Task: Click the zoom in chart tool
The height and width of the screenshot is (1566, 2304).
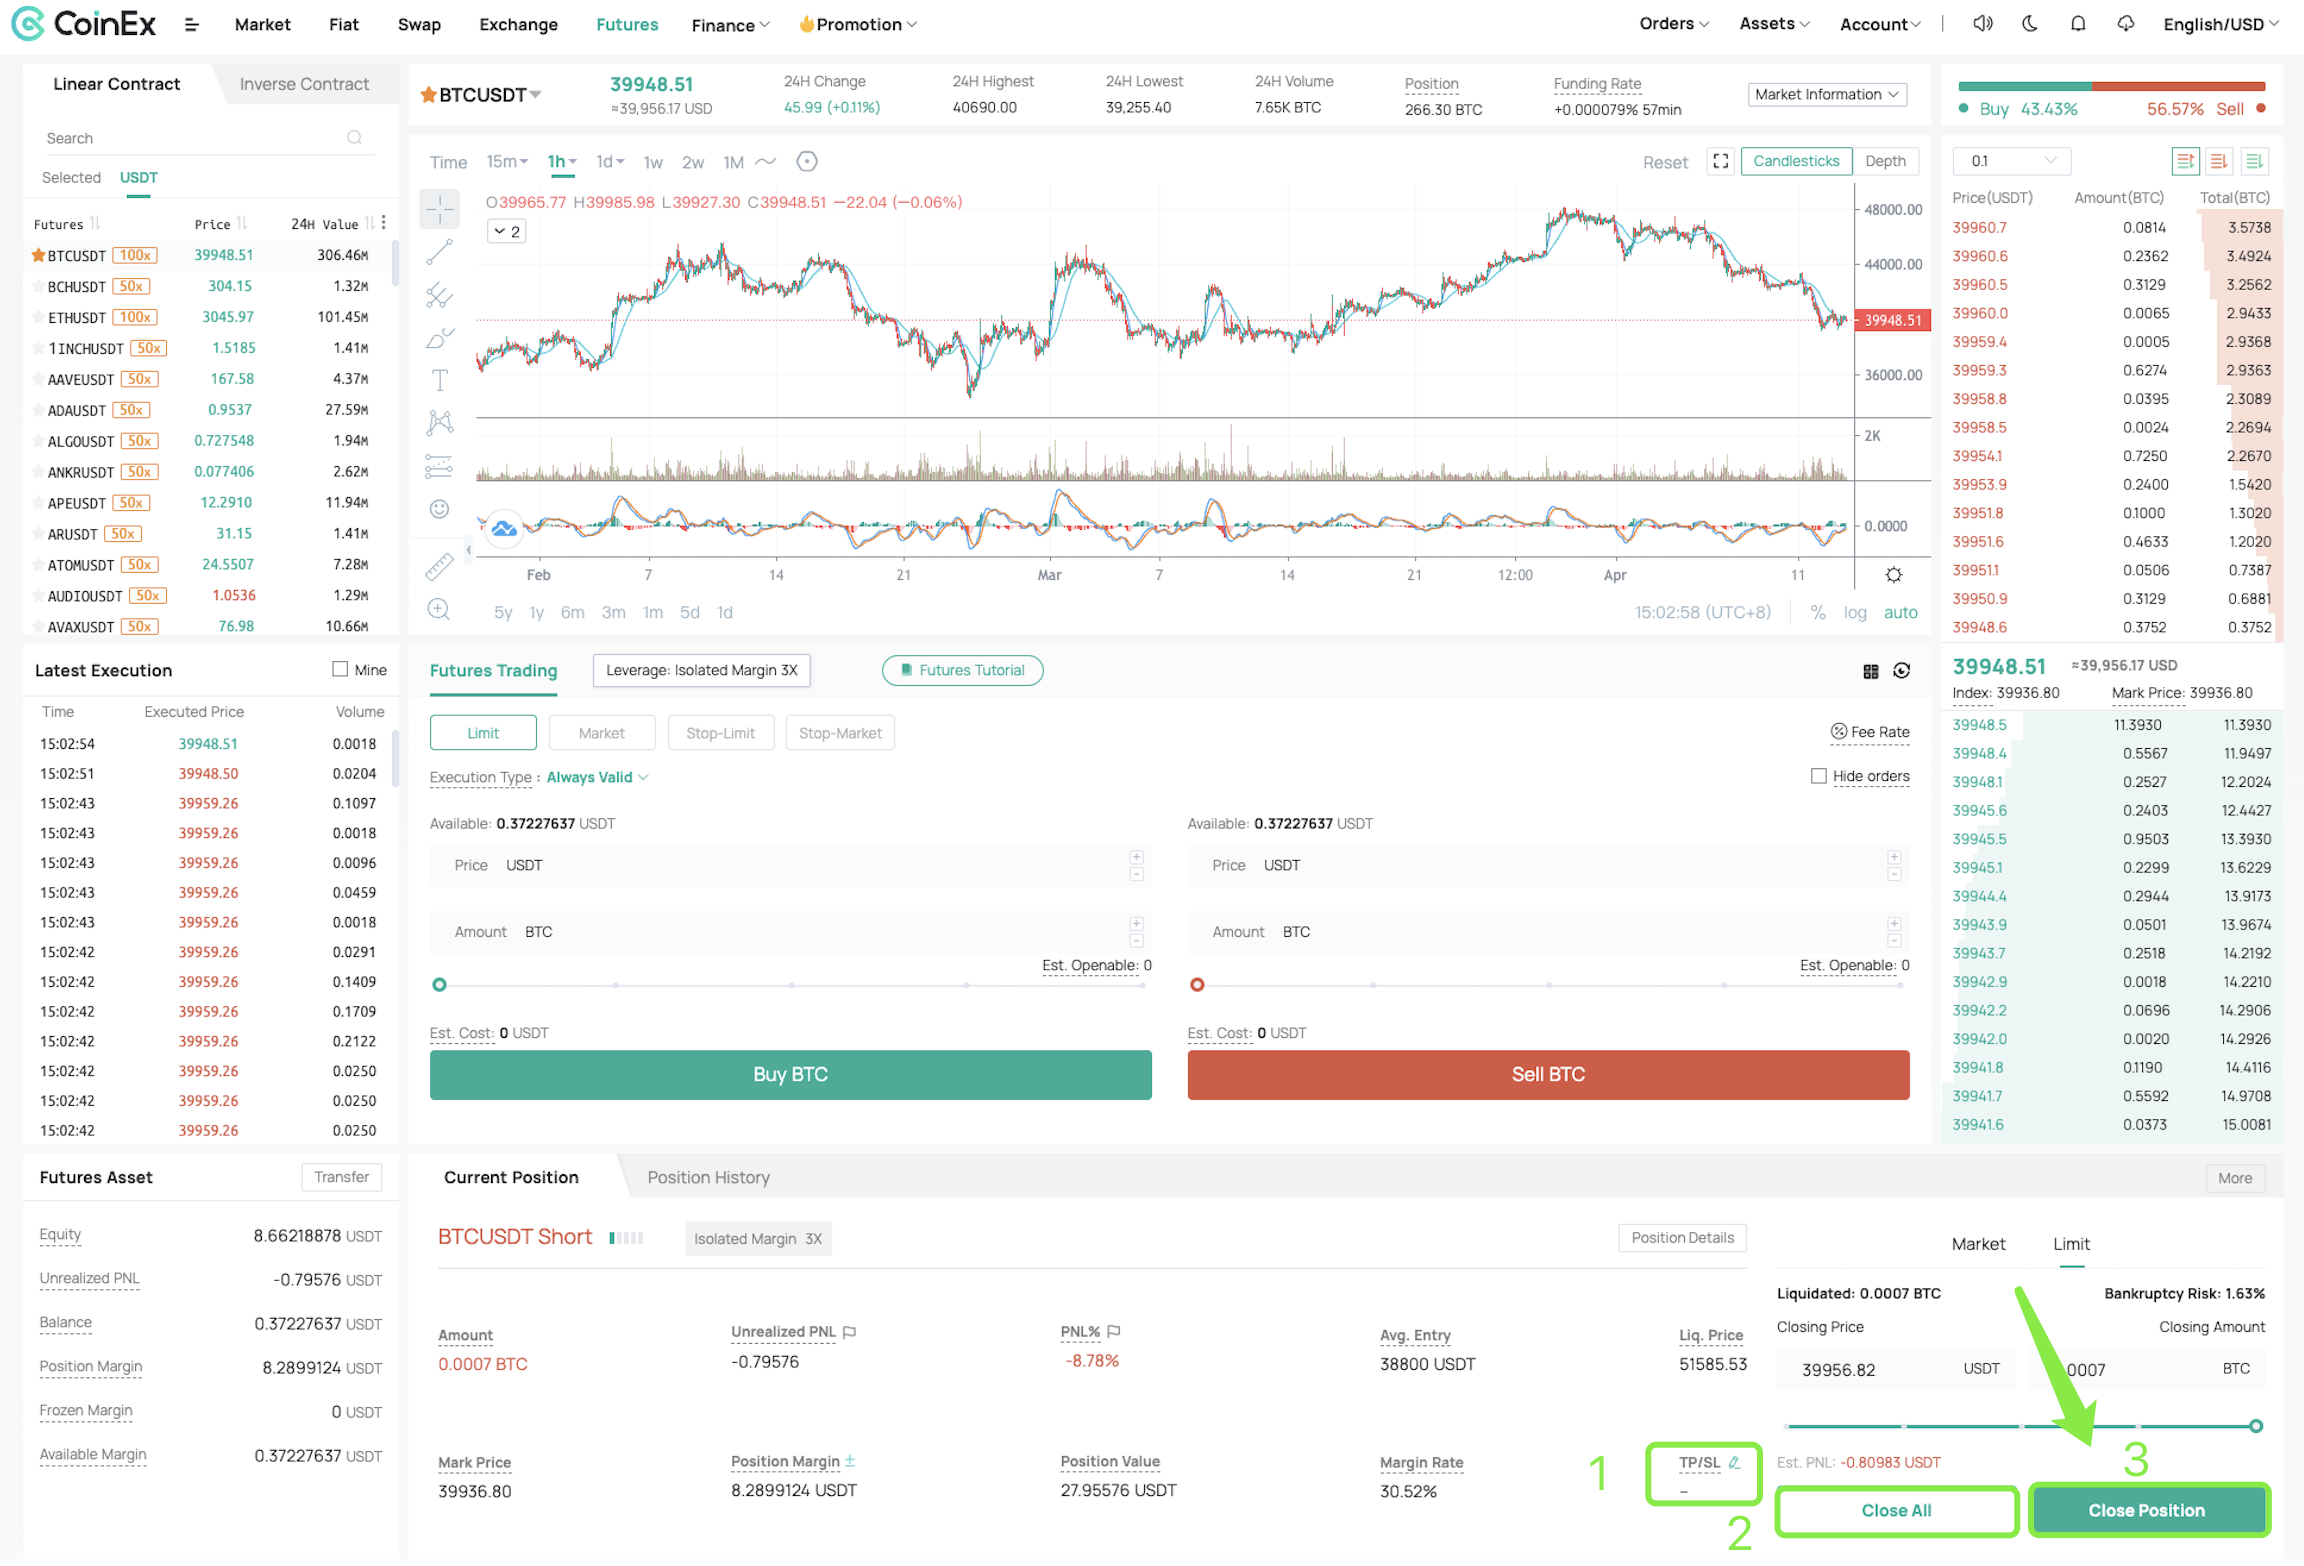Action: (x=439, y=611)
